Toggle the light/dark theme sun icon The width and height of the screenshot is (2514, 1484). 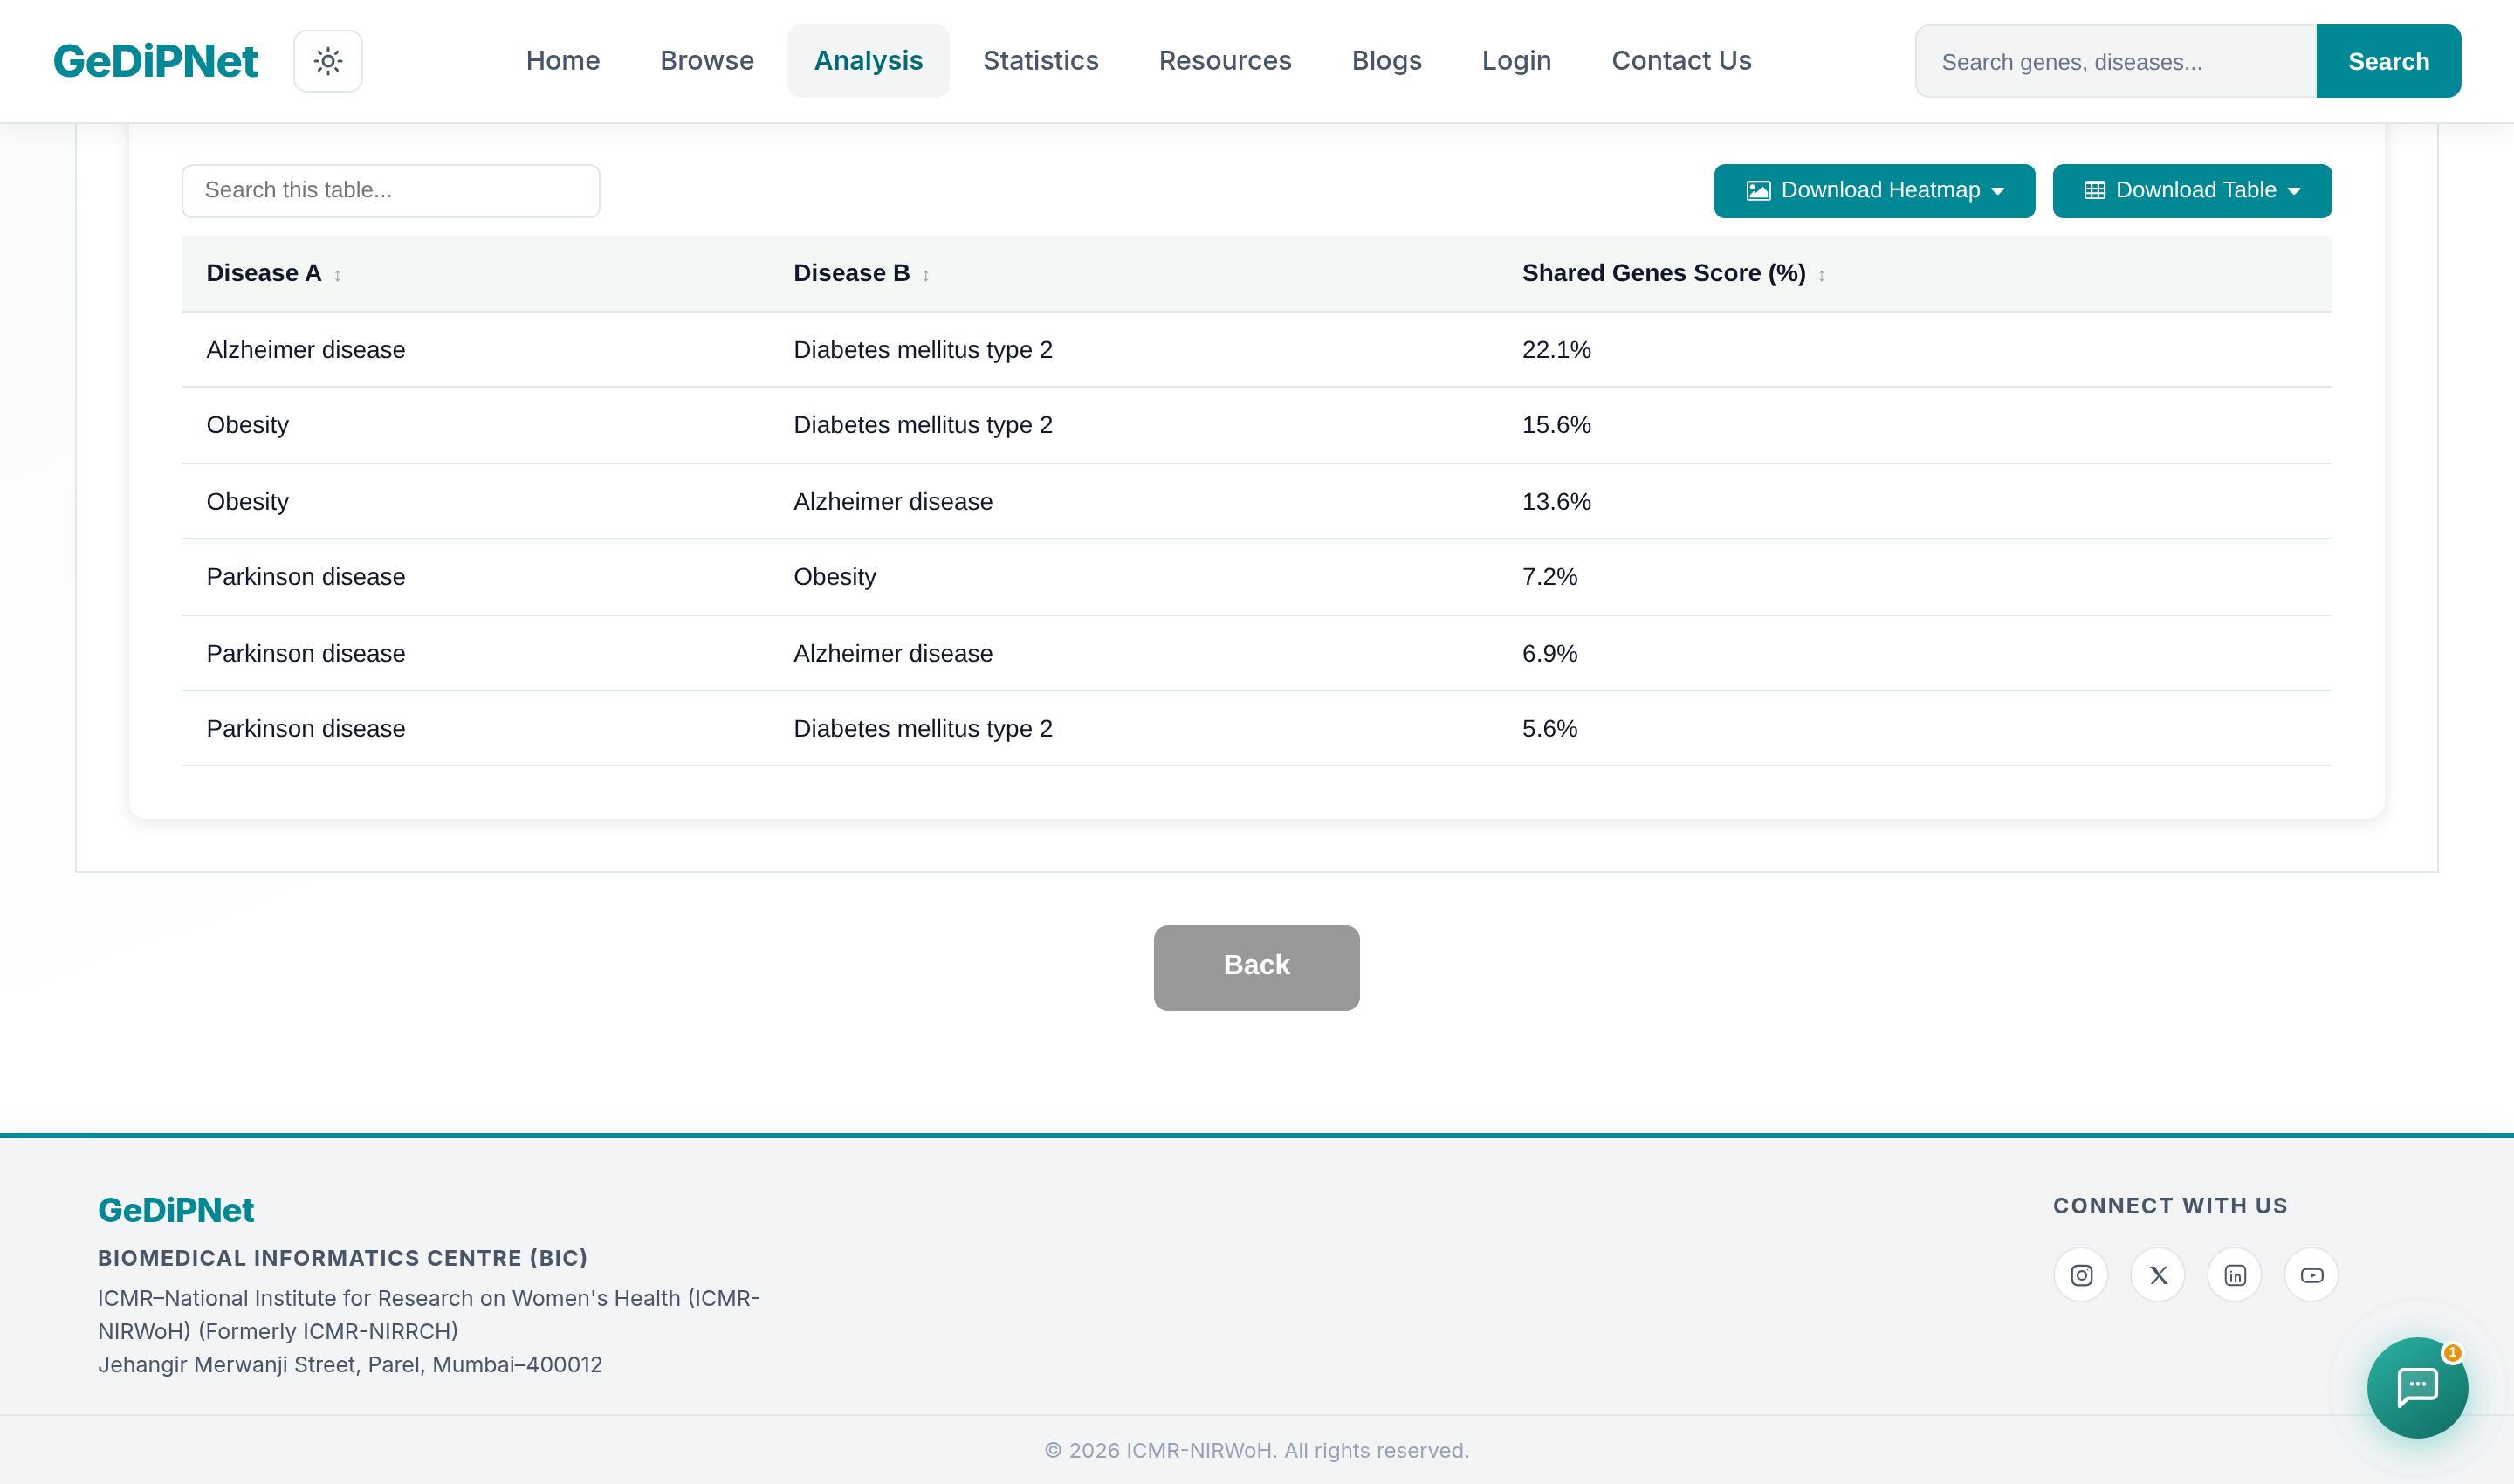[x=328, y=61]
